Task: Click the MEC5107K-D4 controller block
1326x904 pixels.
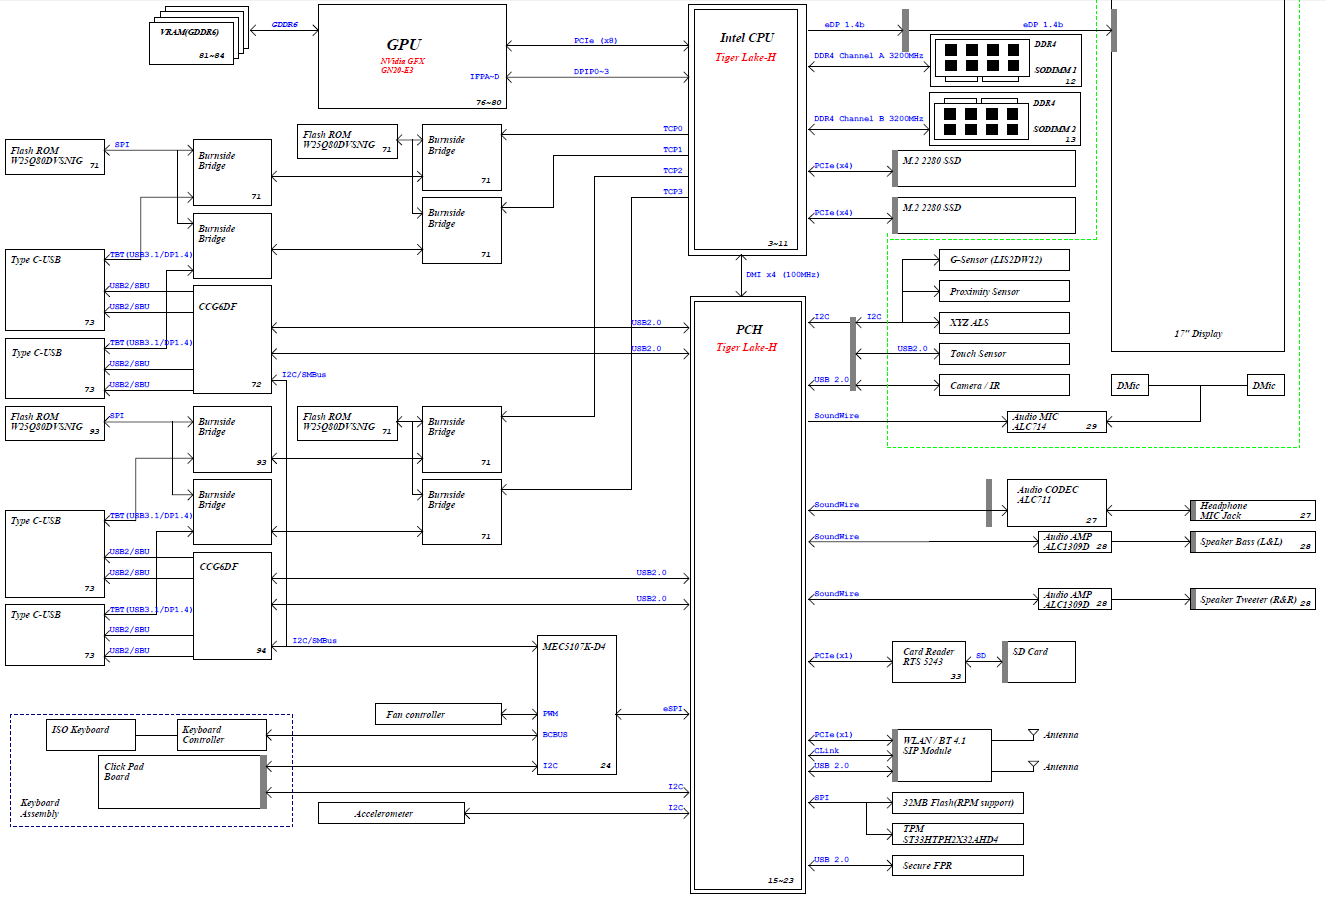Action: 576,704
